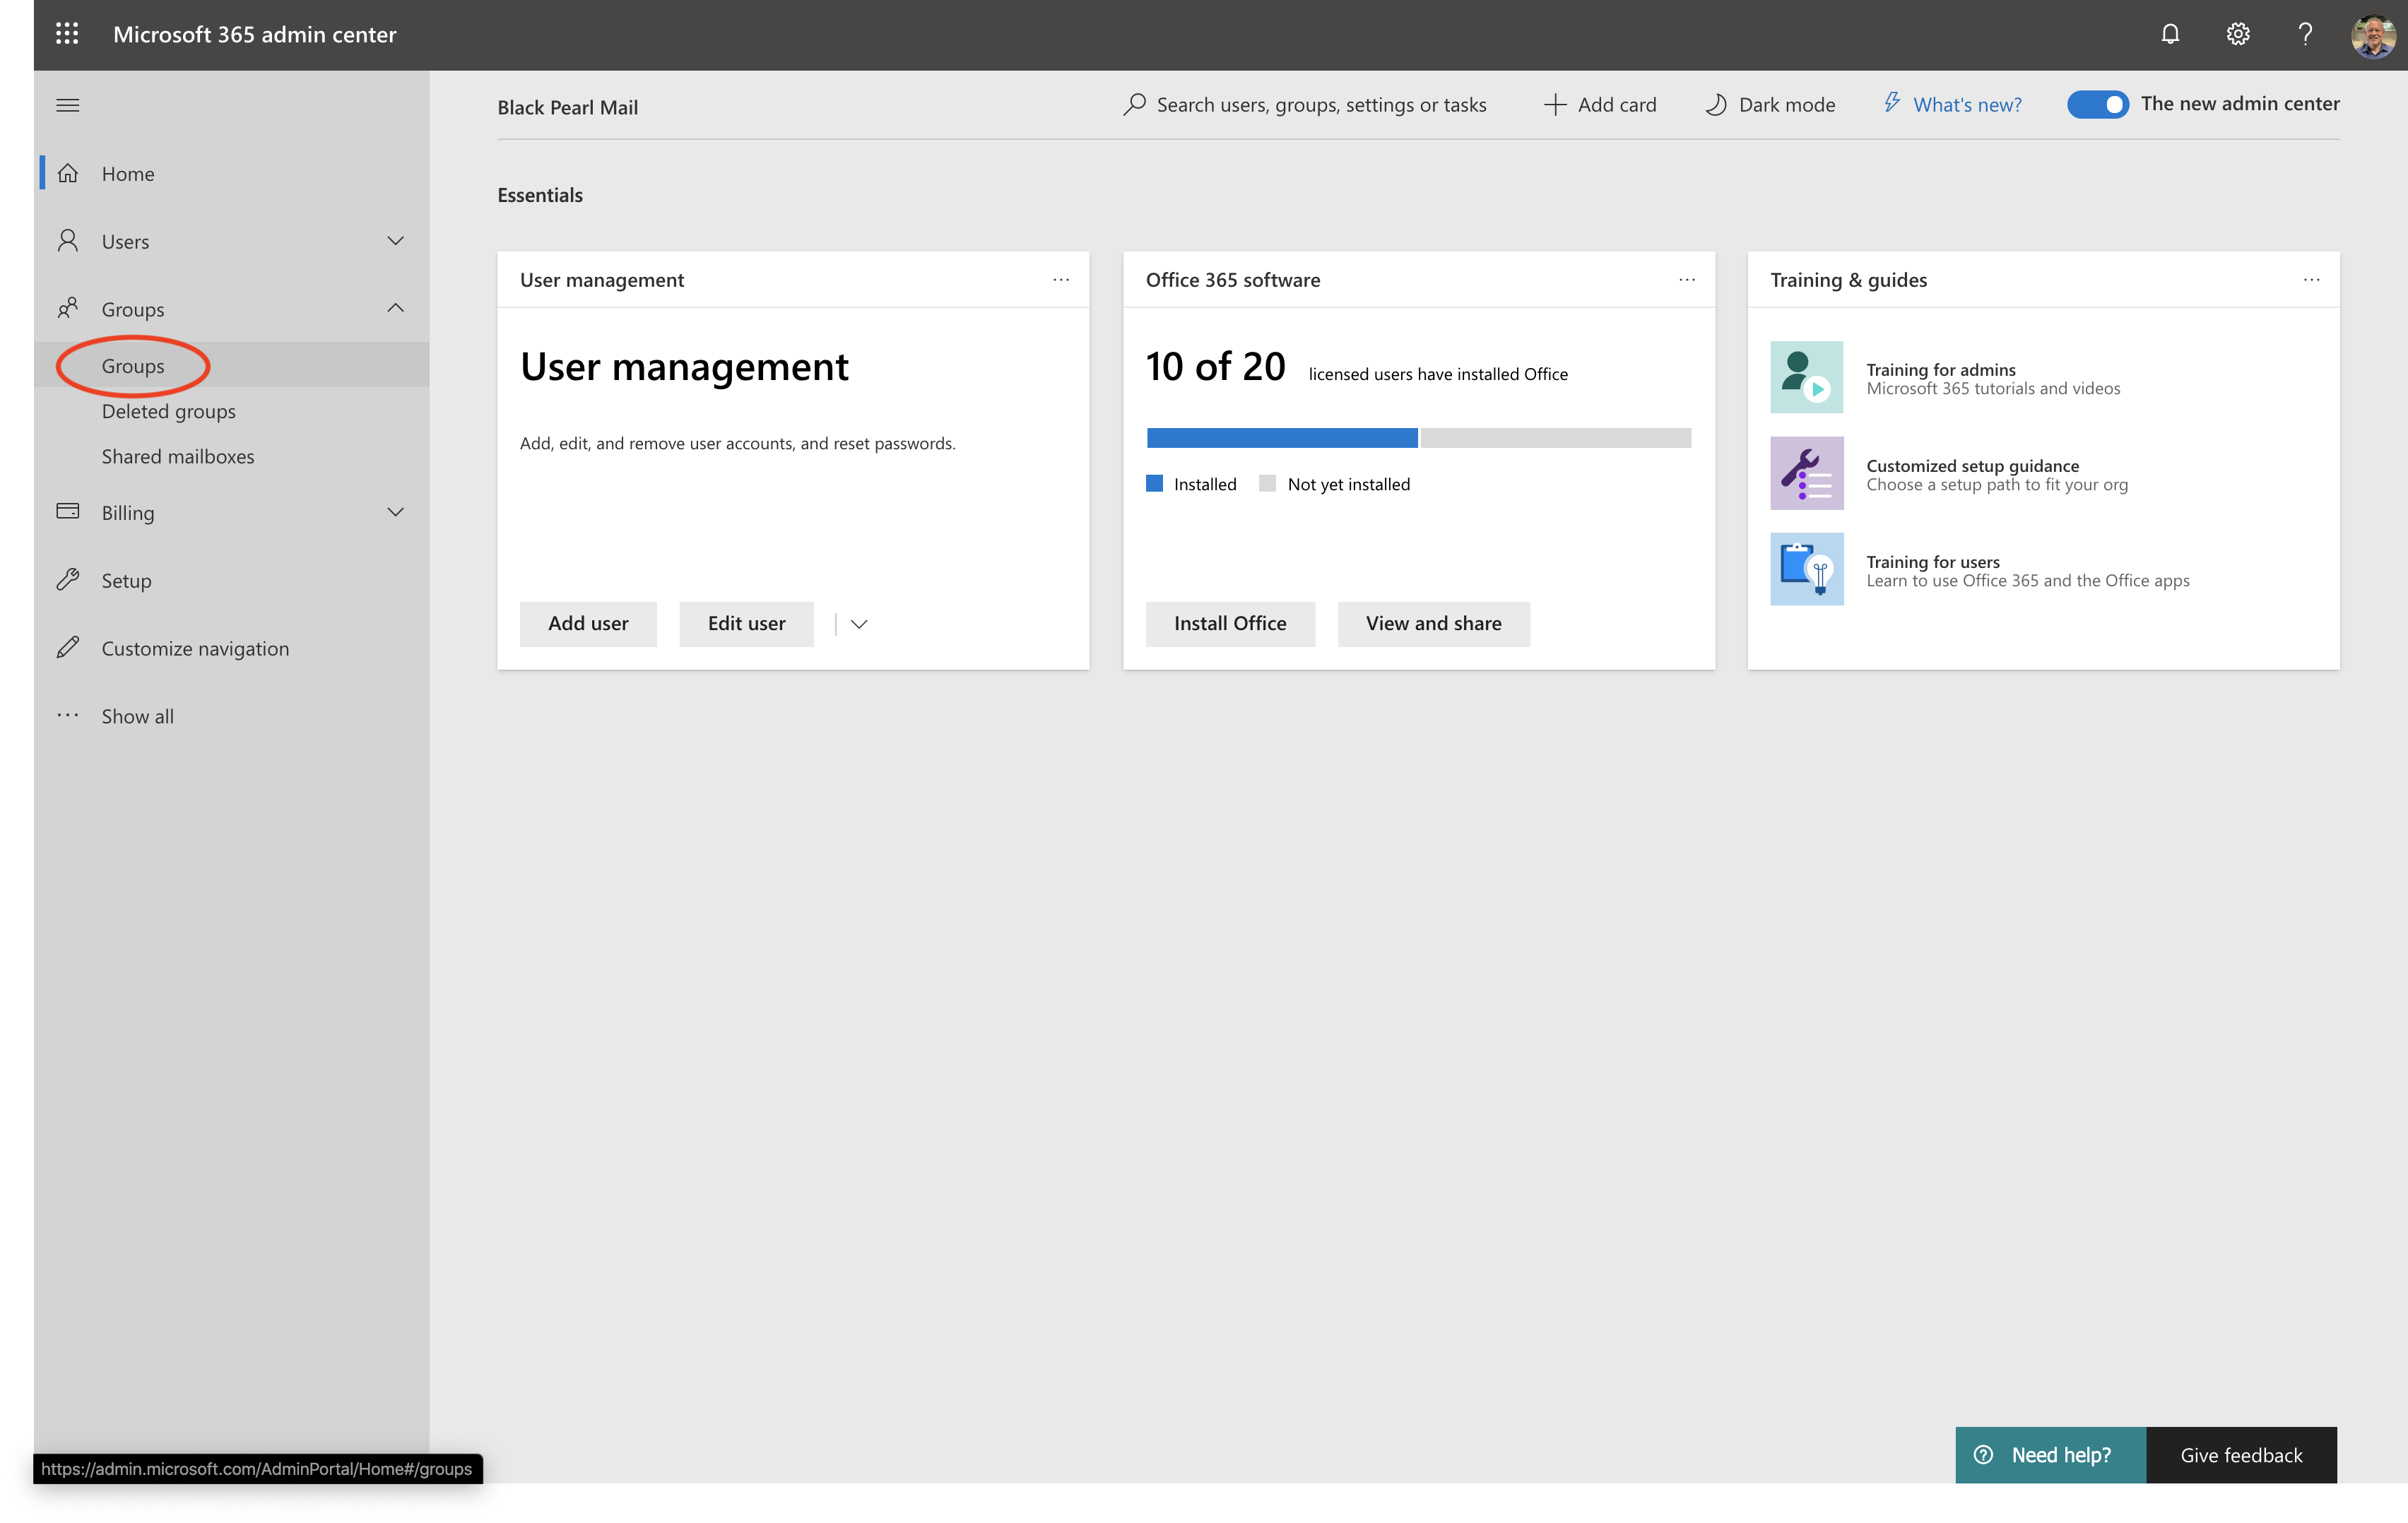Click the notifications bell icon
The height and width of the screenshot is (1523, 2408).
click(2169, 34)
